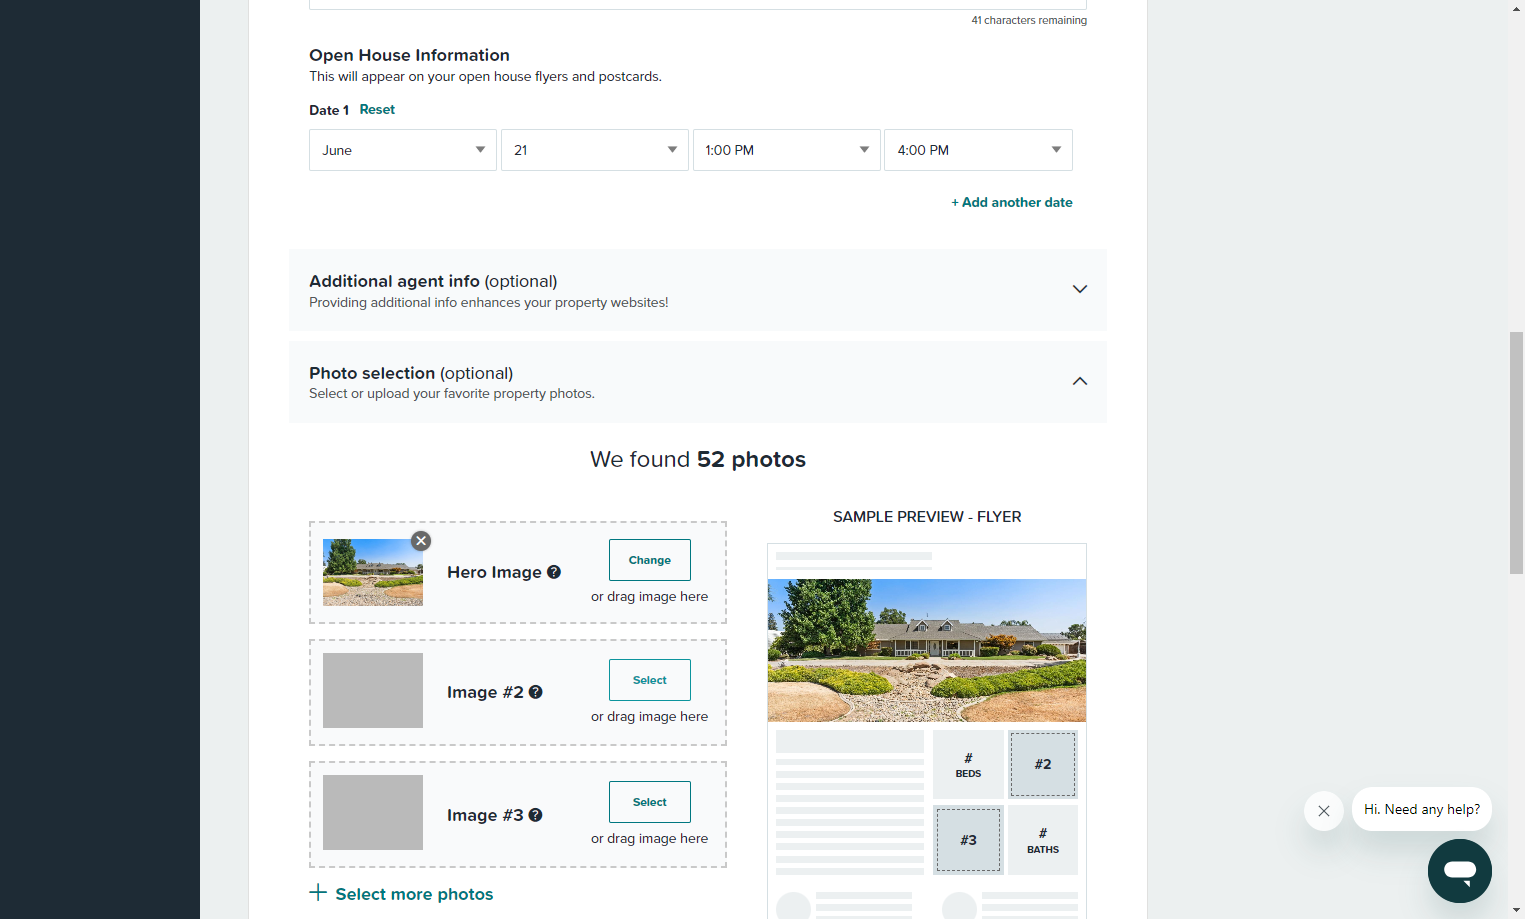Click the # BEDS tile in preview
The height and width of the screenshot is (919, 1525).
[x=968, y=765]
